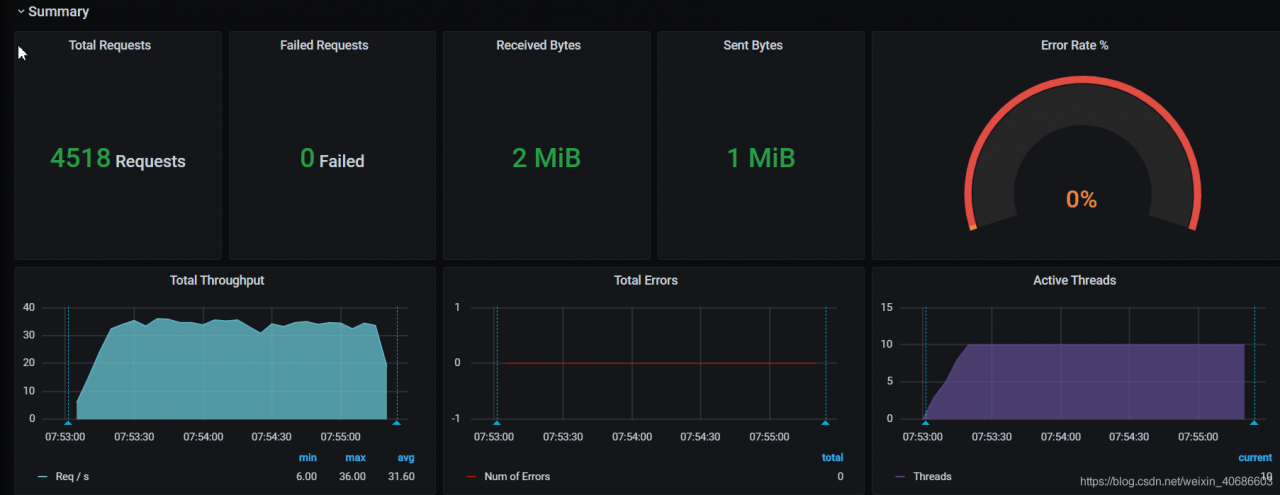The height and width of the screenshot is (495, 1280).
Task: Open the Active Threads panel title menu
Action: pyautogui.click(x=1074, y=280)
